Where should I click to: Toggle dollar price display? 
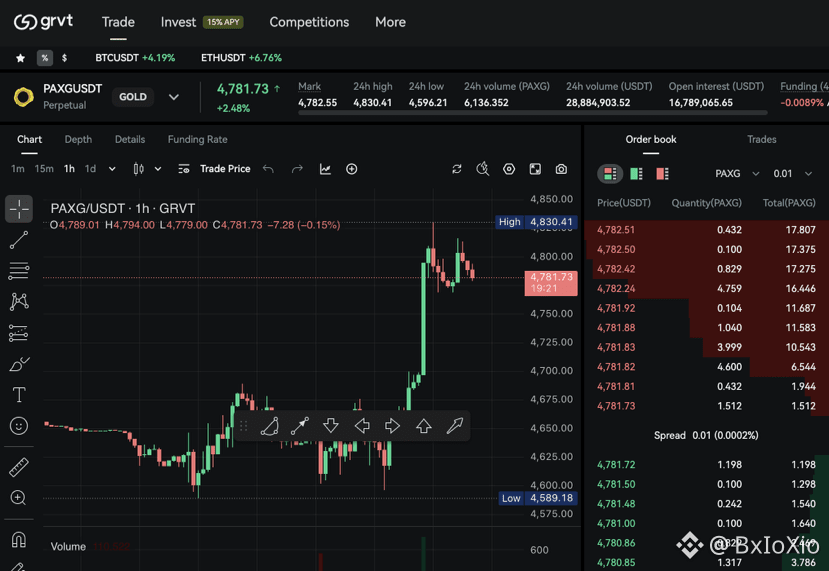[x=65, y=58]
